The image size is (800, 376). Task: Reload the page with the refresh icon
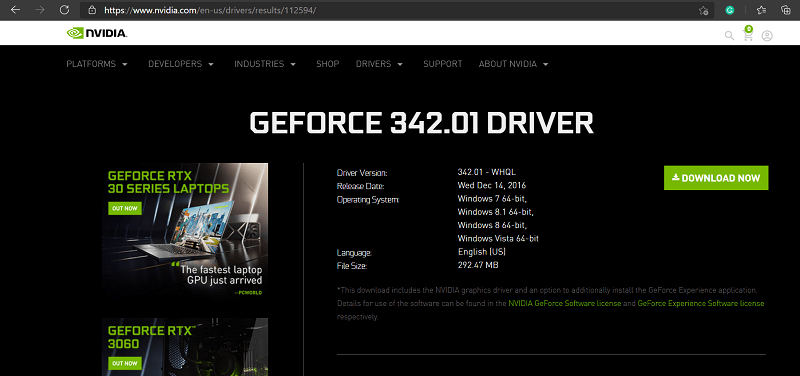pyautogui.click(x=64, y=10)
